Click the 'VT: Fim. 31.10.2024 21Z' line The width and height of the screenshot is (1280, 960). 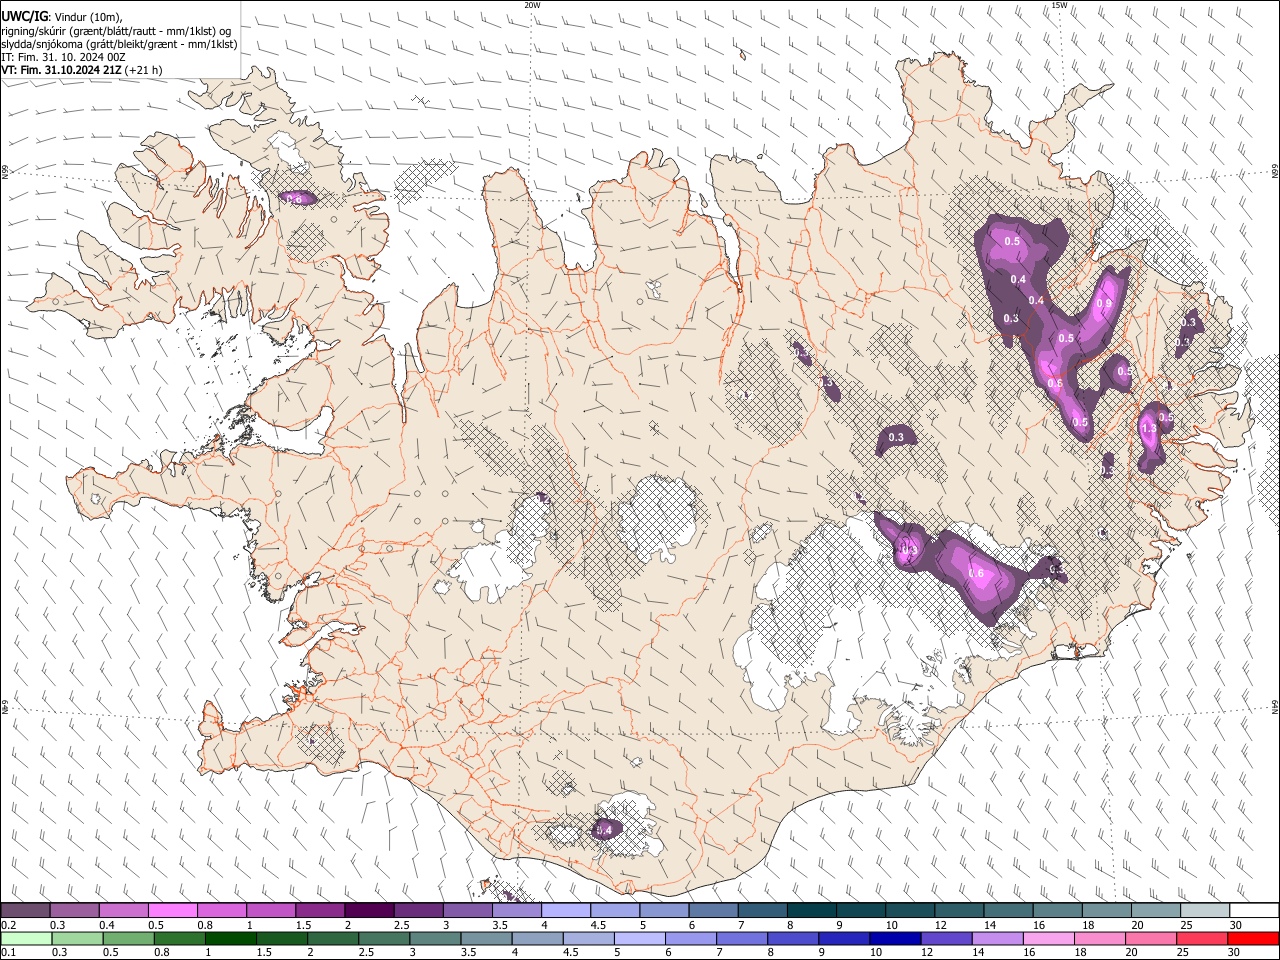pos(62,70)
